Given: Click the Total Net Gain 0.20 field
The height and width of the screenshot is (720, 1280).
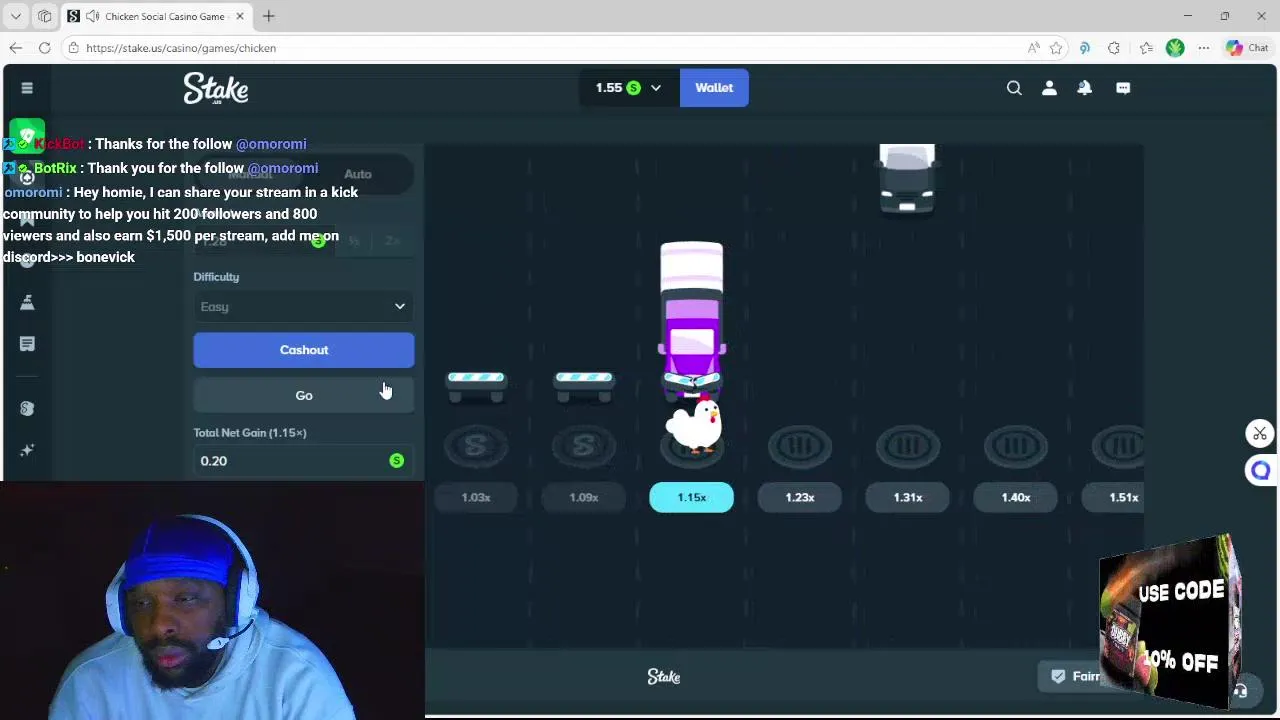Looking at the screenshot, I should 303,461.
